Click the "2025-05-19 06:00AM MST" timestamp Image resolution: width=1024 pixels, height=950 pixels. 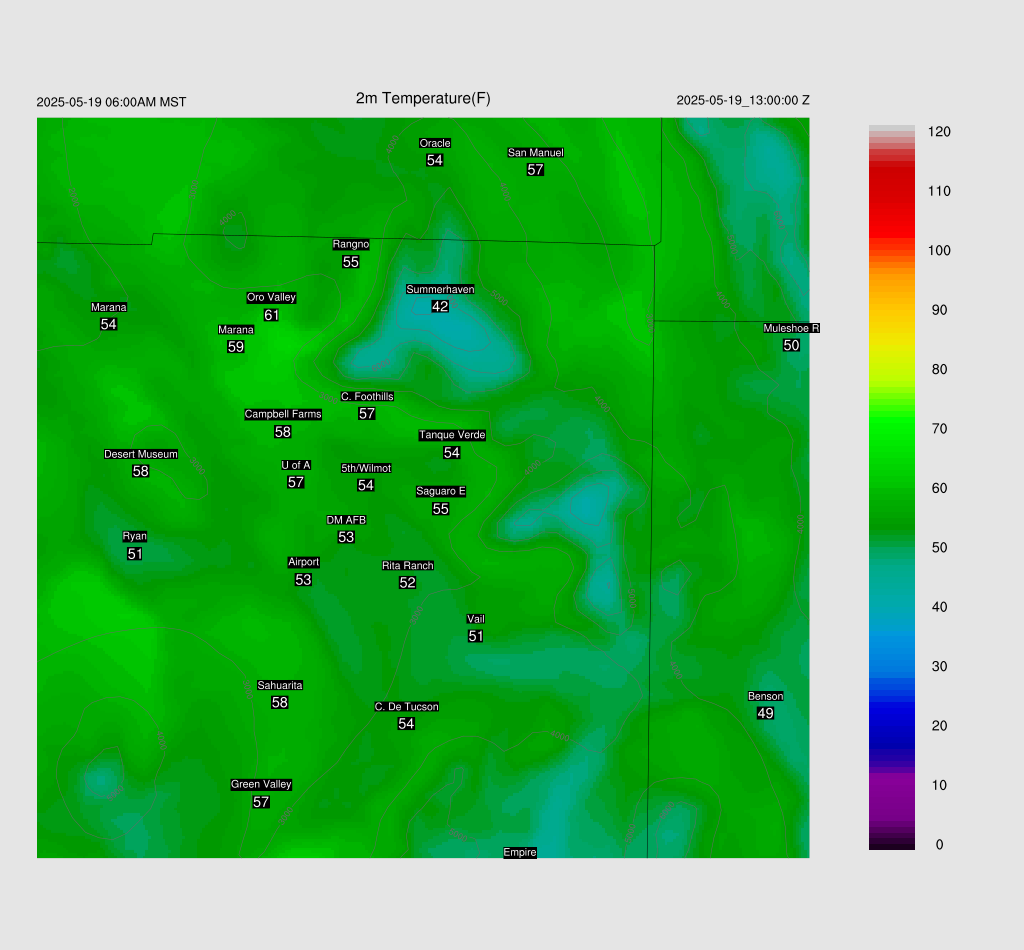click(111, 102)
